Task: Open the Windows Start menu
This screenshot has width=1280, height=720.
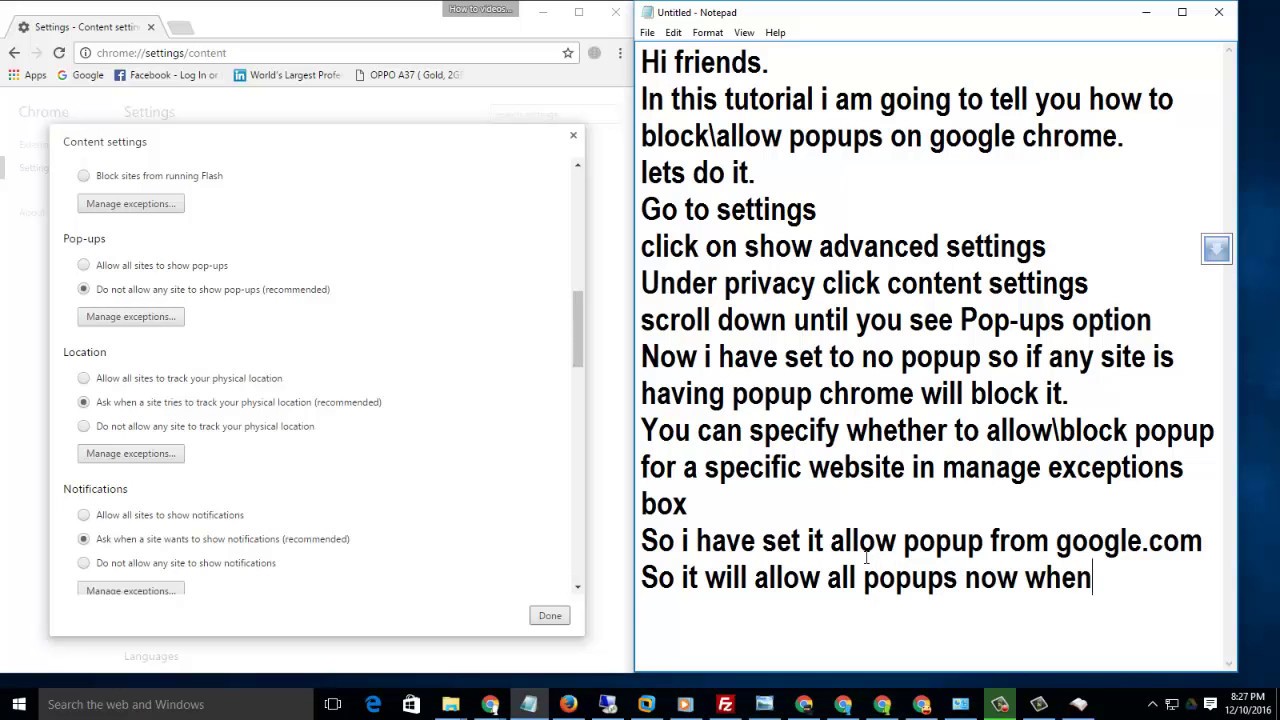Action: click(19, 705)
